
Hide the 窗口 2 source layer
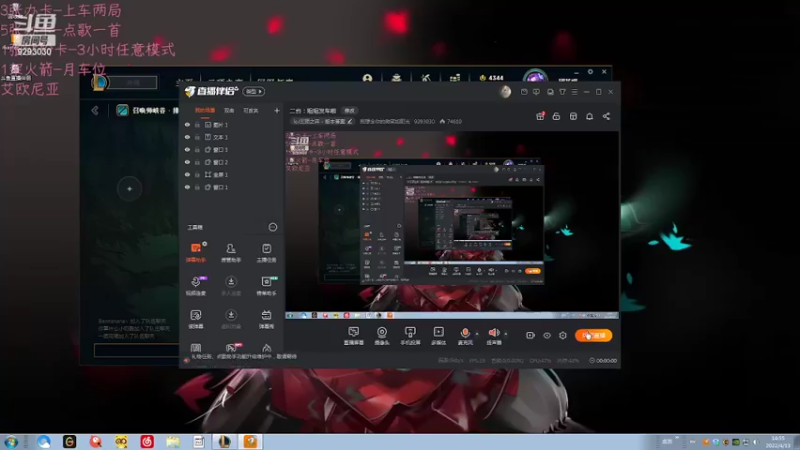pyautogui.click(x=187, y=162)
